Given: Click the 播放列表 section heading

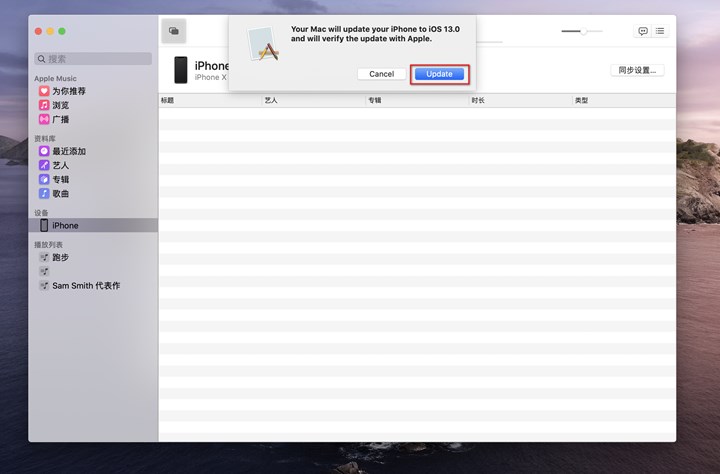Looking at the screenshot, I should click(48, 245).
